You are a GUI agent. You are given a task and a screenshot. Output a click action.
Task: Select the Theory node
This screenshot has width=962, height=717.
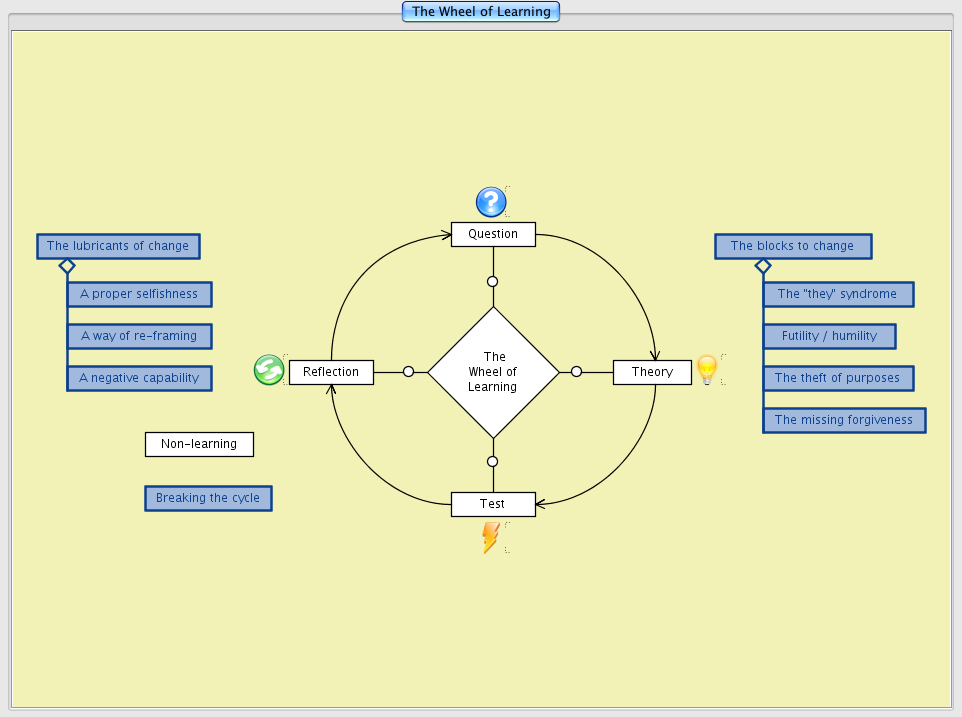(x=652, y=372)
